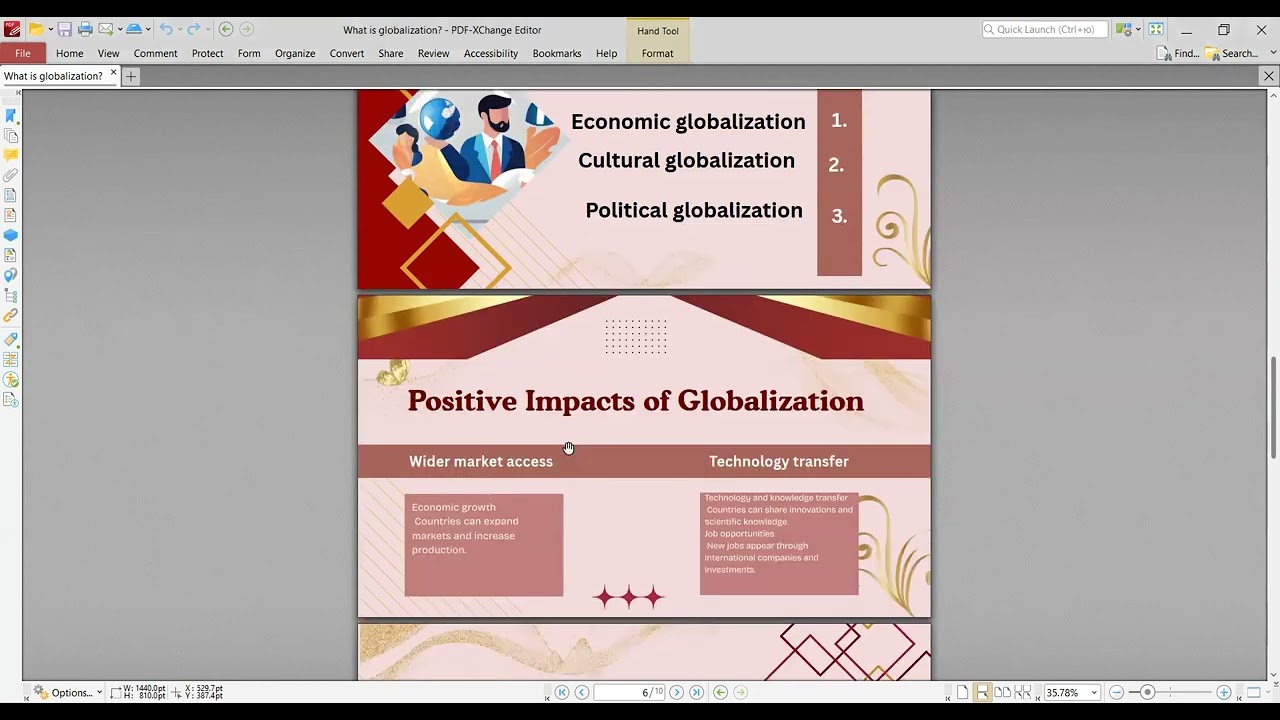The height and width of the screenshot is (720, 1280).
Task: Open the Organize ribbon tab
Action: click(x=295, y=53)
